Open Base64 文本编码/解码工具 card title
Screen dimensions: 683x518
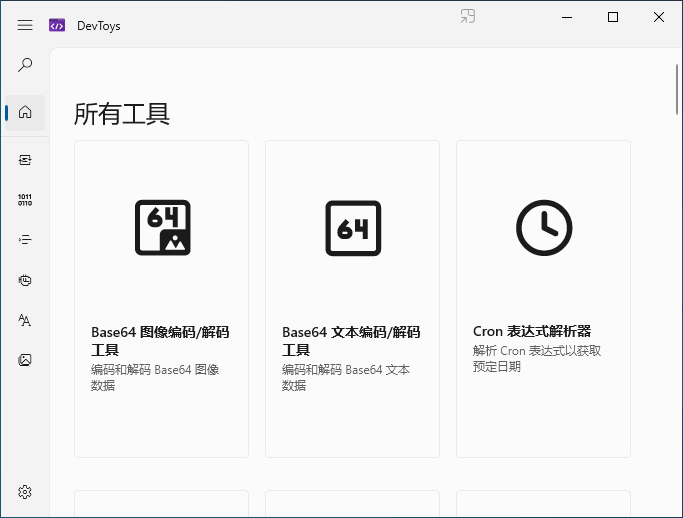[351, 341]
